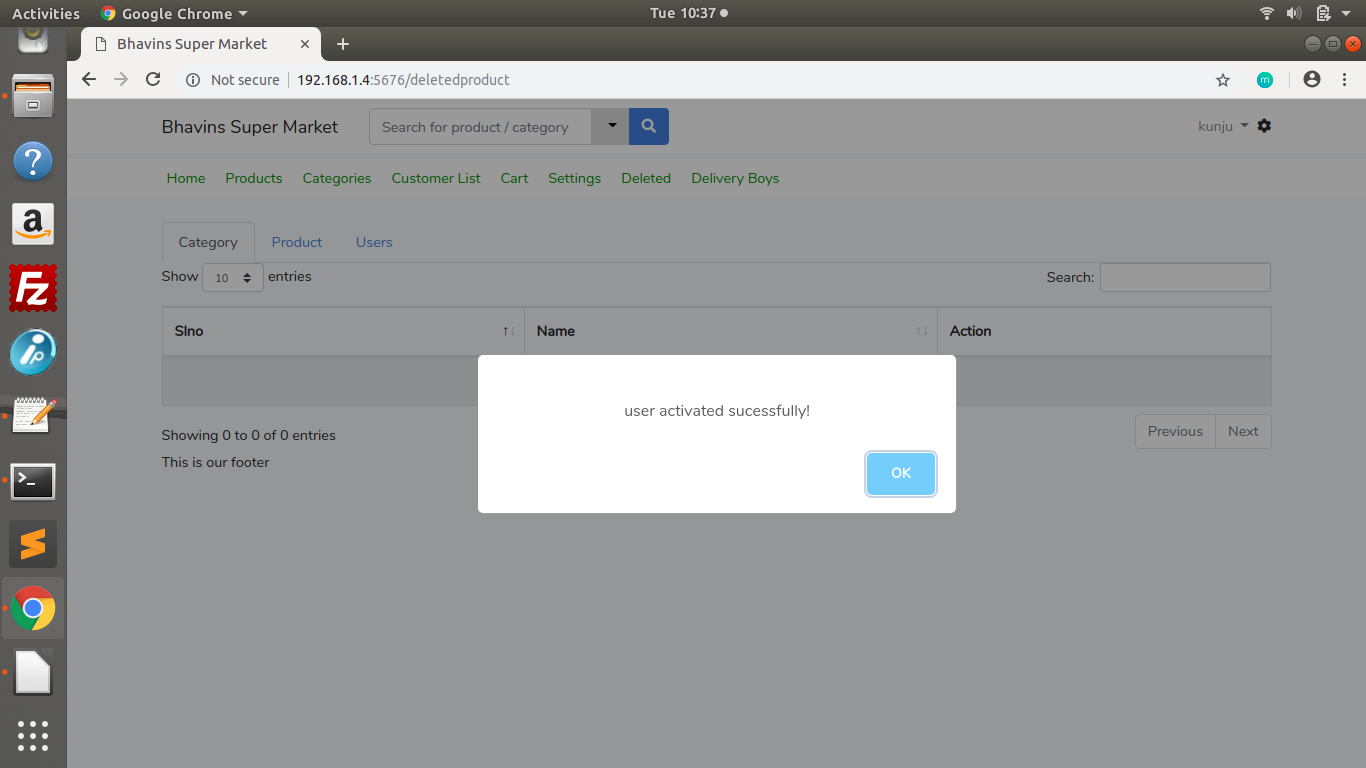Click the volume icon in top bar
The width and height of the screenshot is (1366, 768).
coord(1294,13)
